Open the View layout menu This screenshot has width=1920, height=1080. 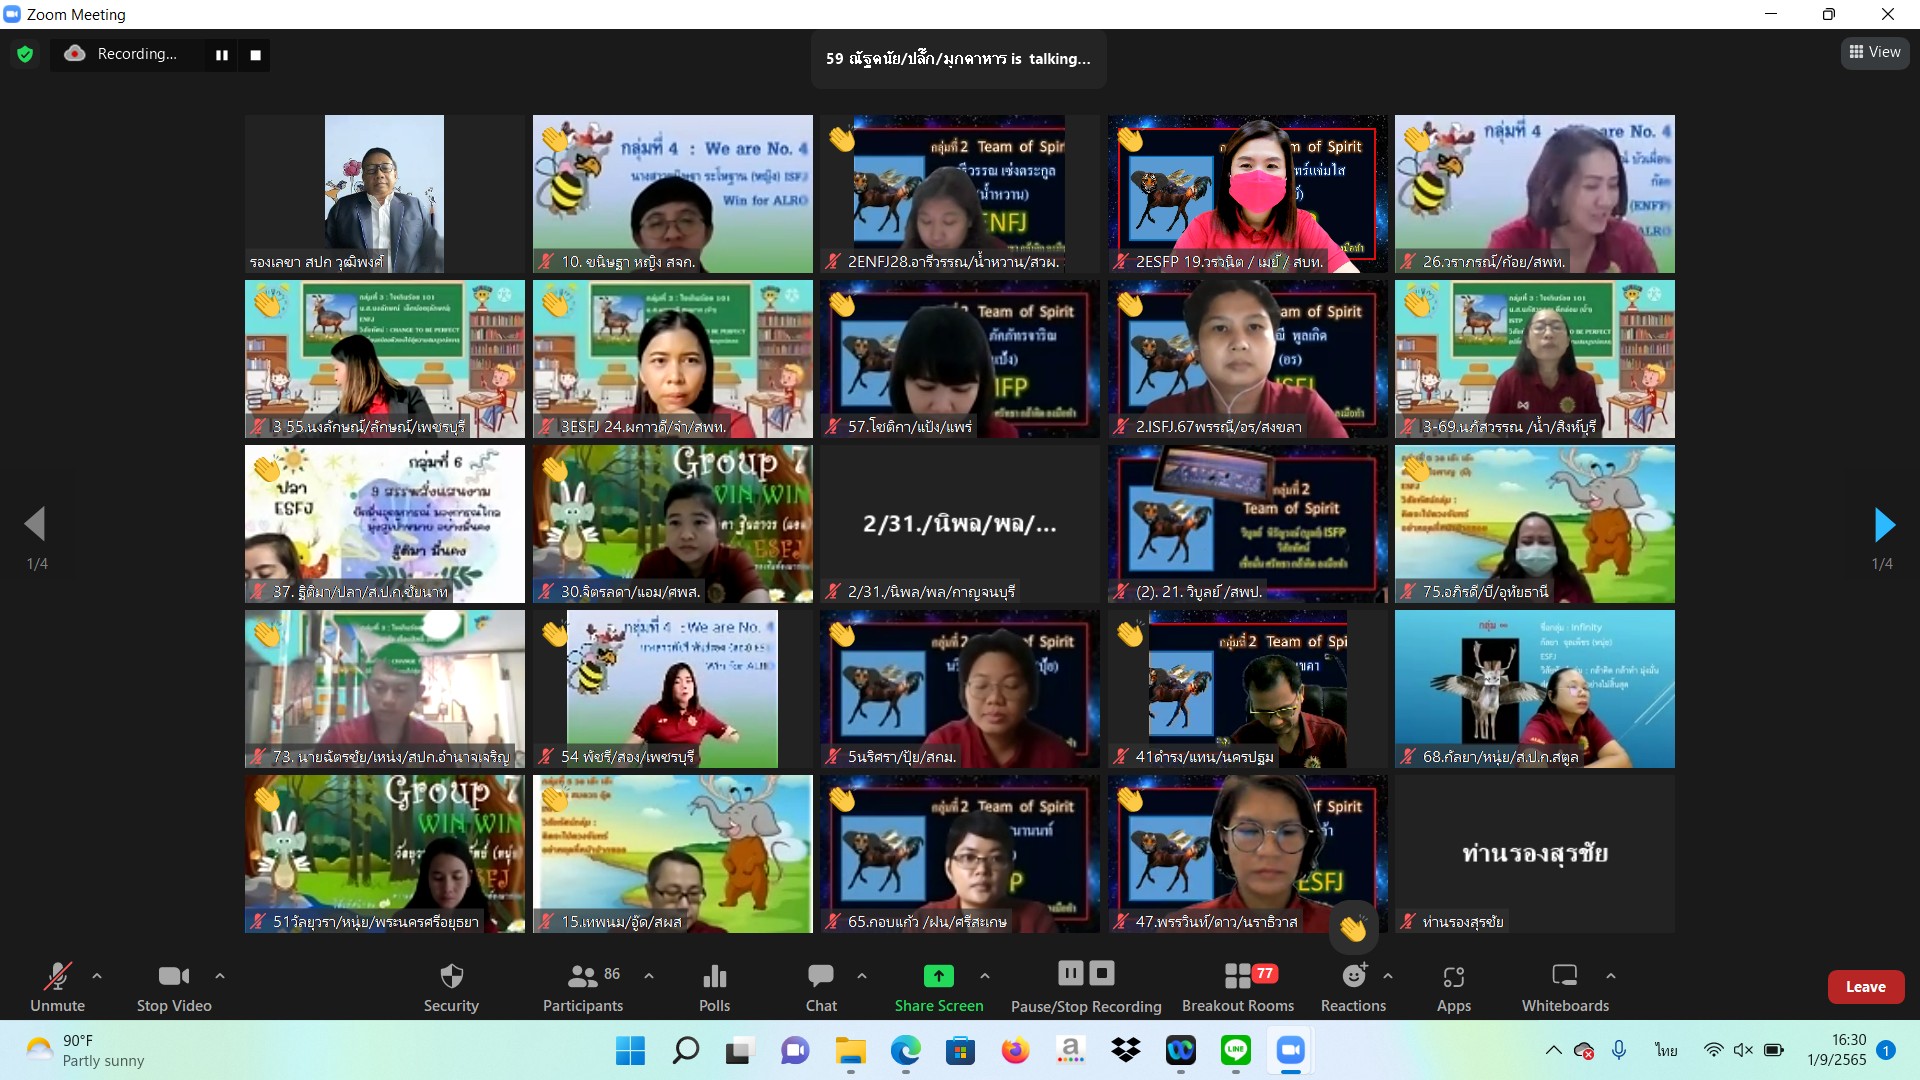coord(1874,52)
